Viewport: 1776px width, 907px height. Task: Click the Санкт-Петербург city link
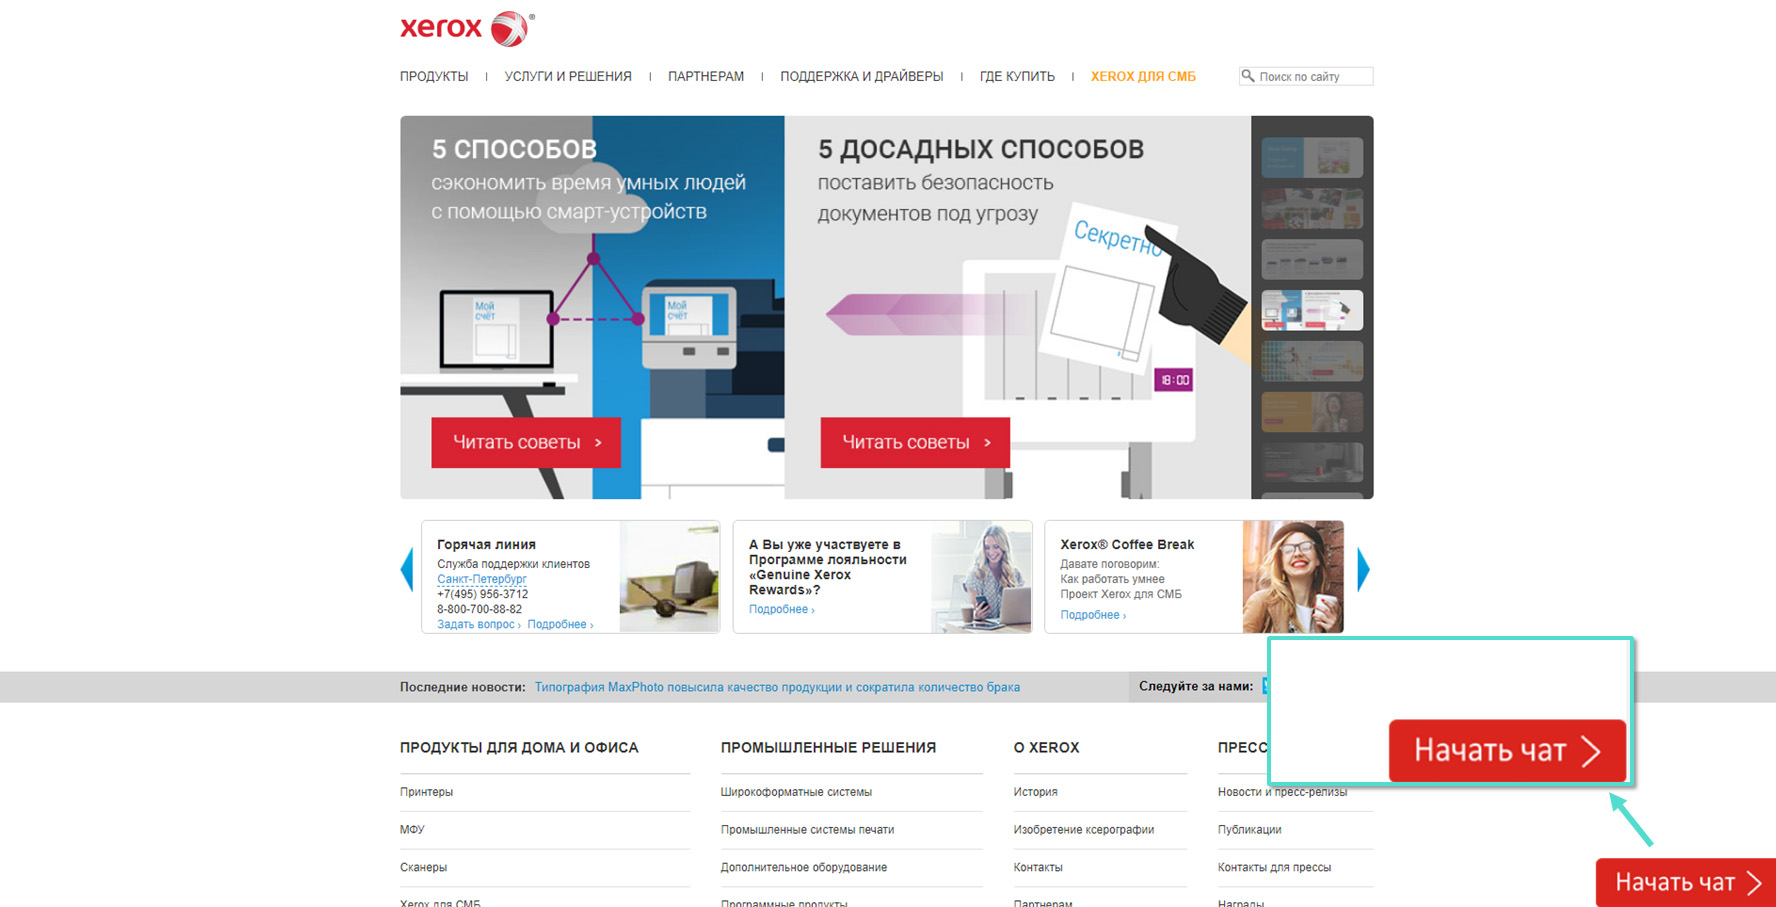[481, 579]
